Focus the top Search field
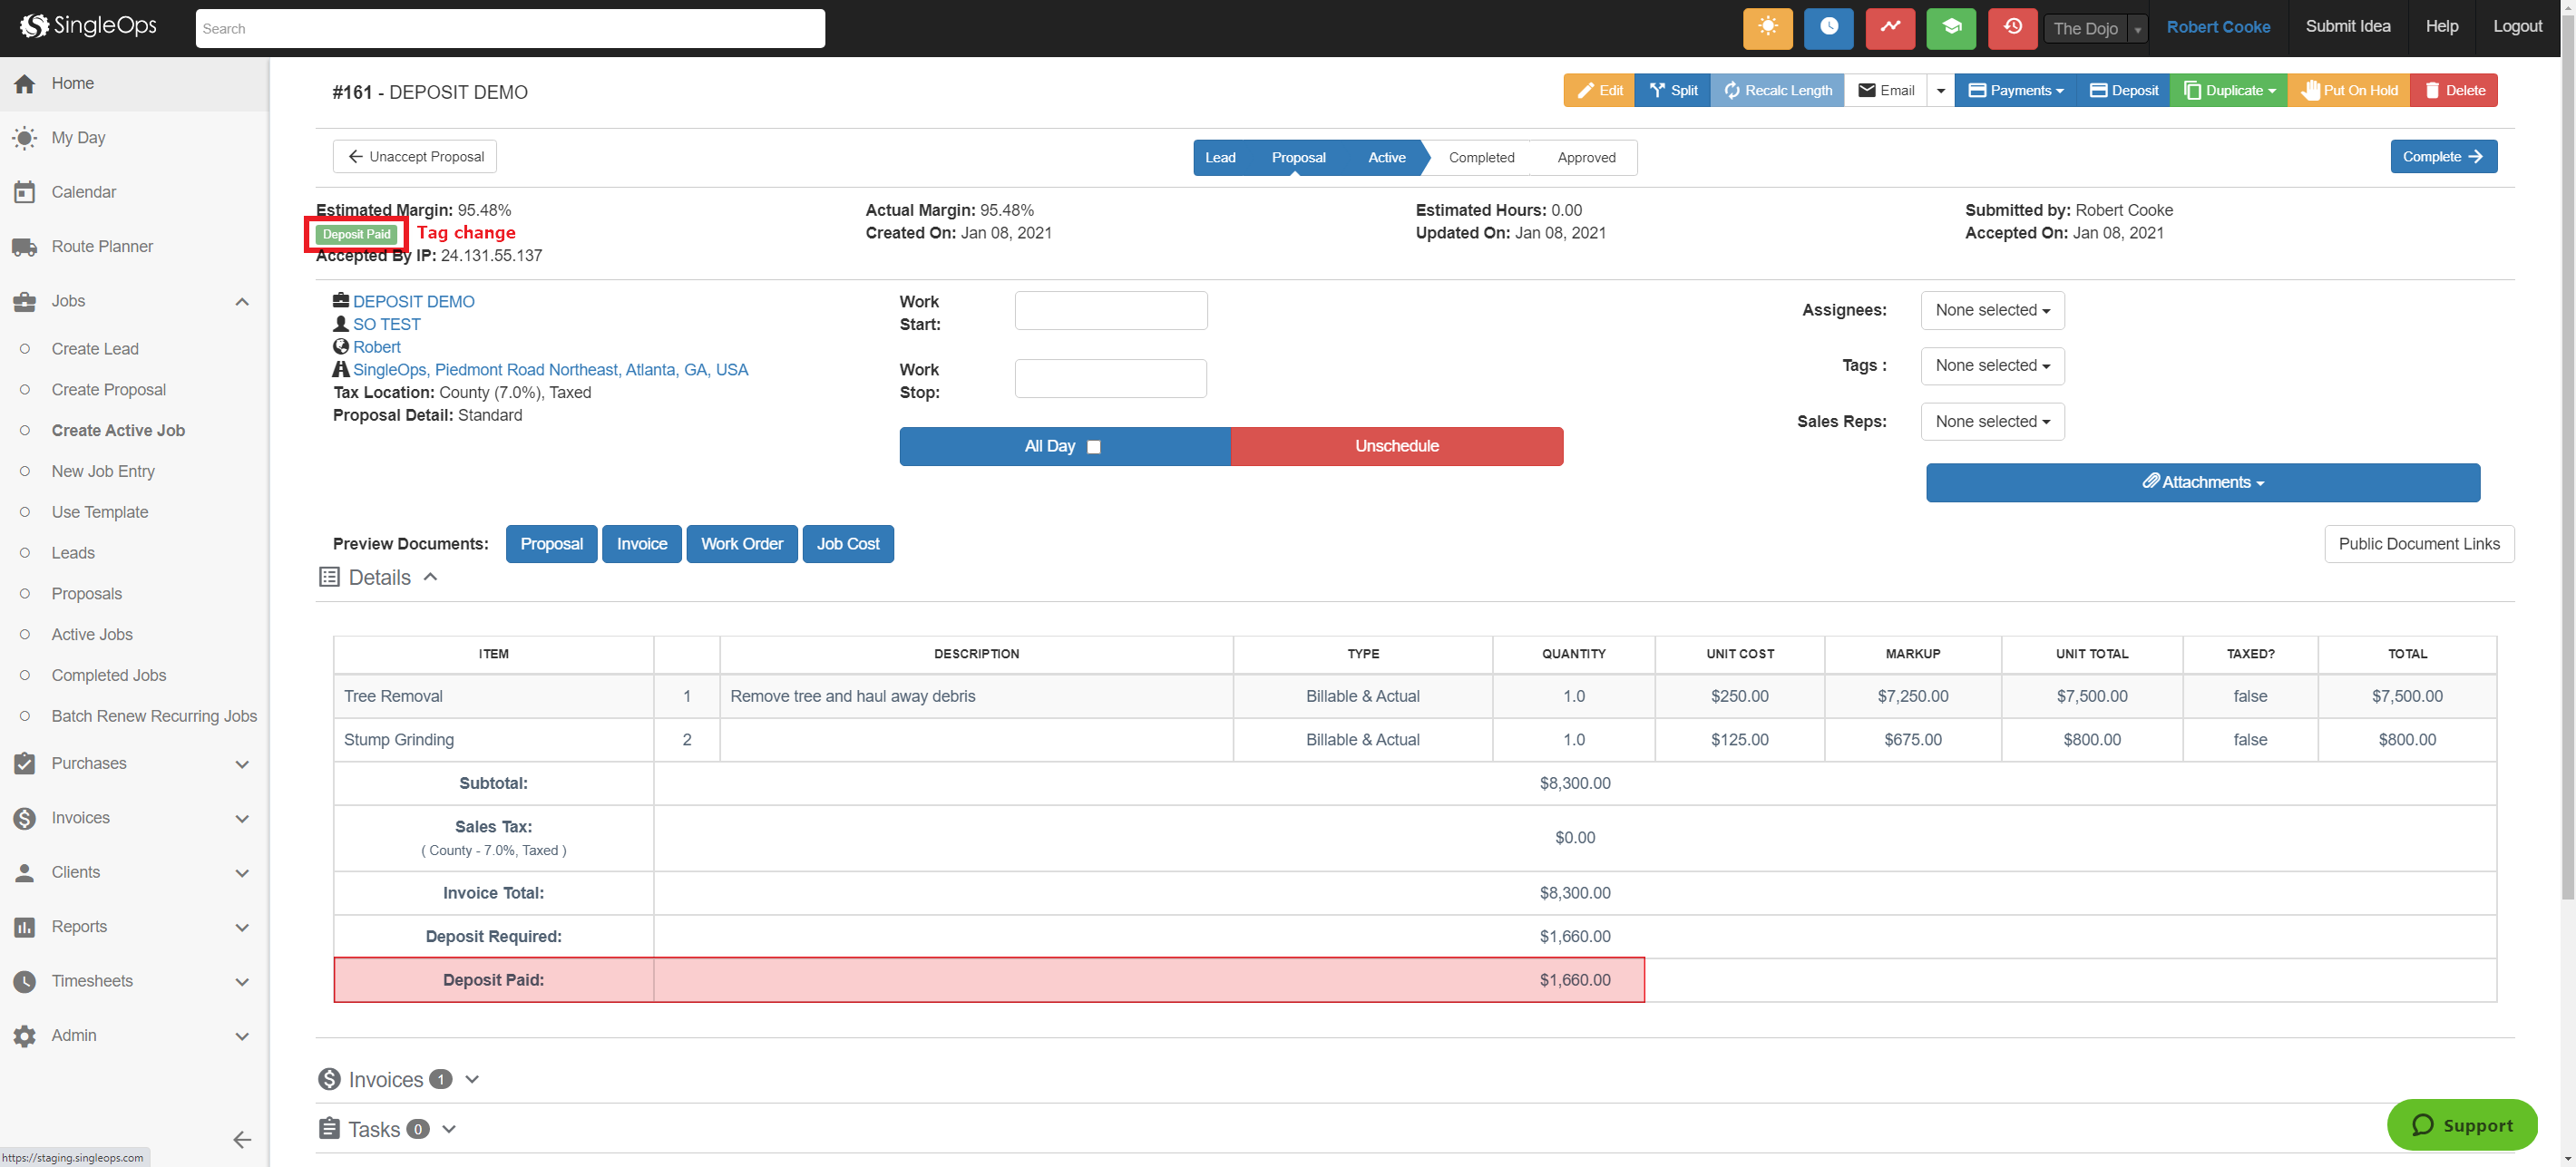This screenshot has width=2576, height=1167. click(x=510, y=28)
